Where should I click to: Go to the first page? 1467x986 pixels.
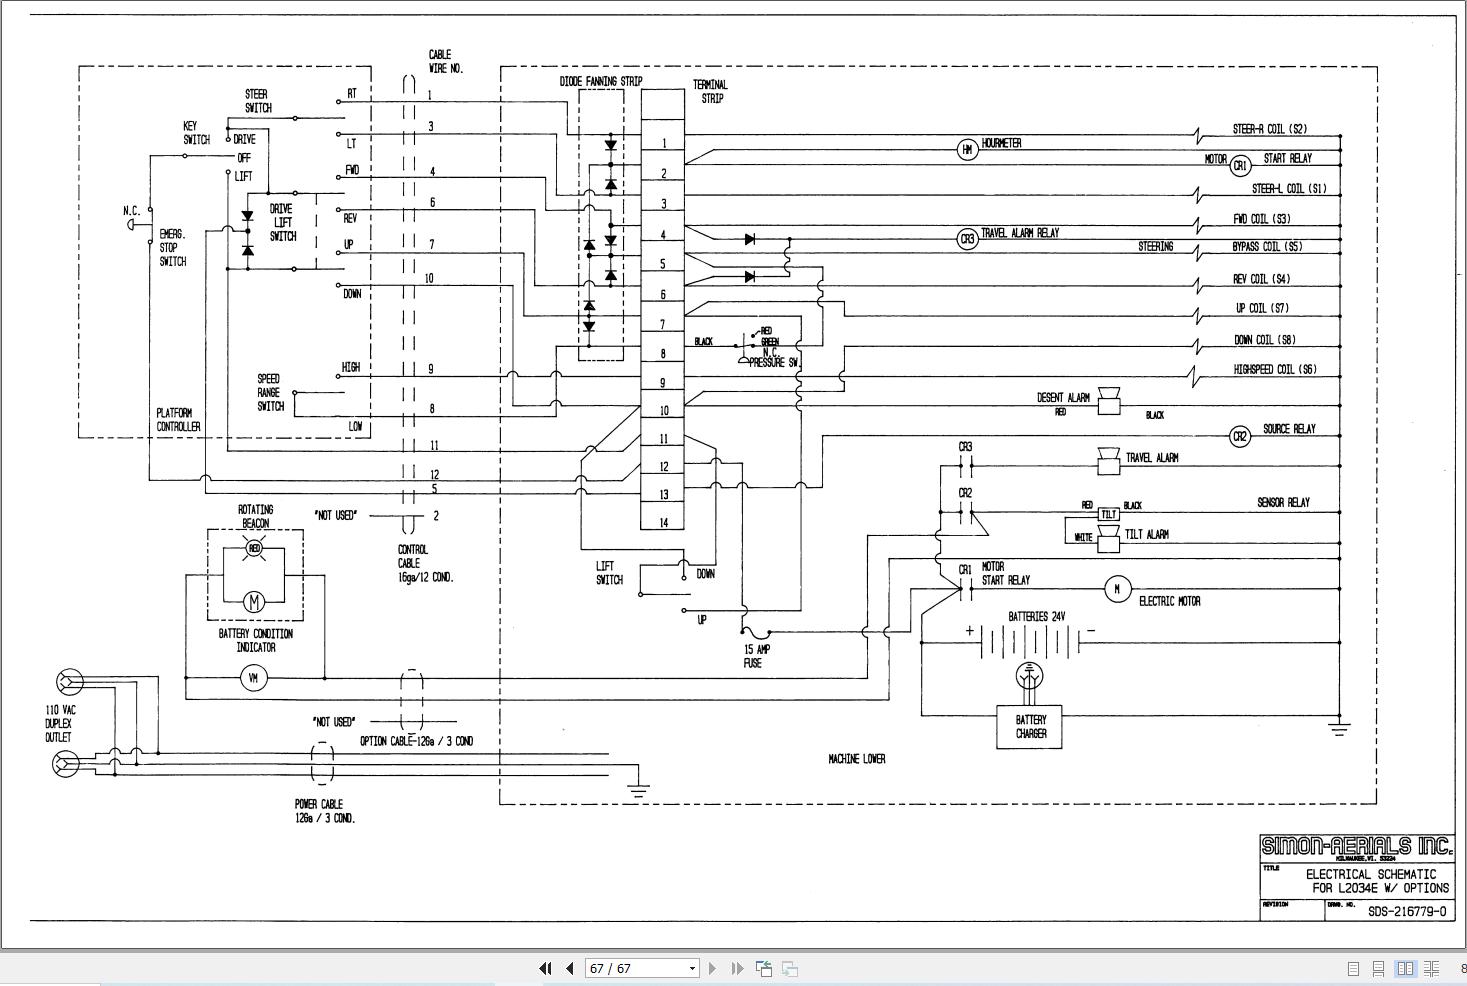[x=545, y=968]
